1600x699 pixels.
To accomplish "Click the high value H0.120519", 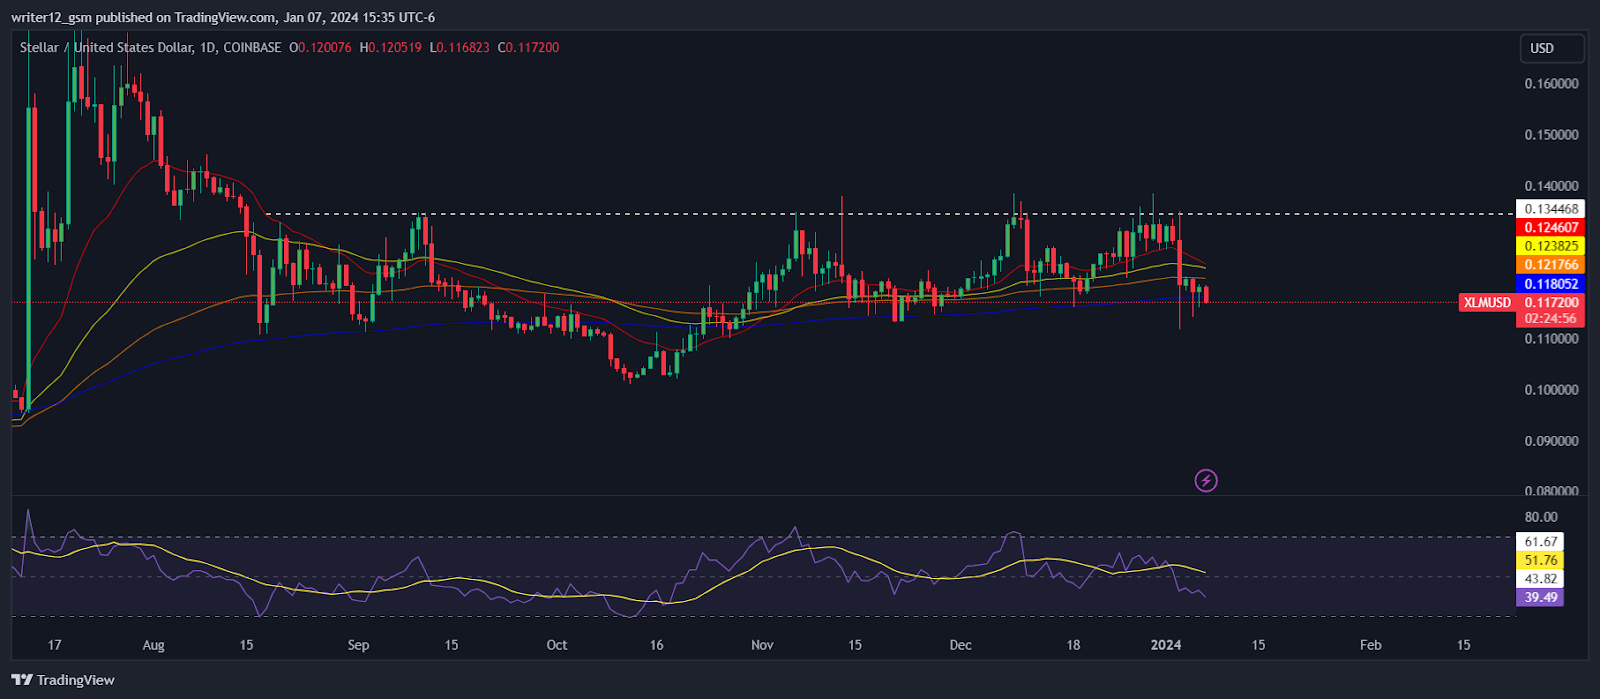I will point(390,47).
